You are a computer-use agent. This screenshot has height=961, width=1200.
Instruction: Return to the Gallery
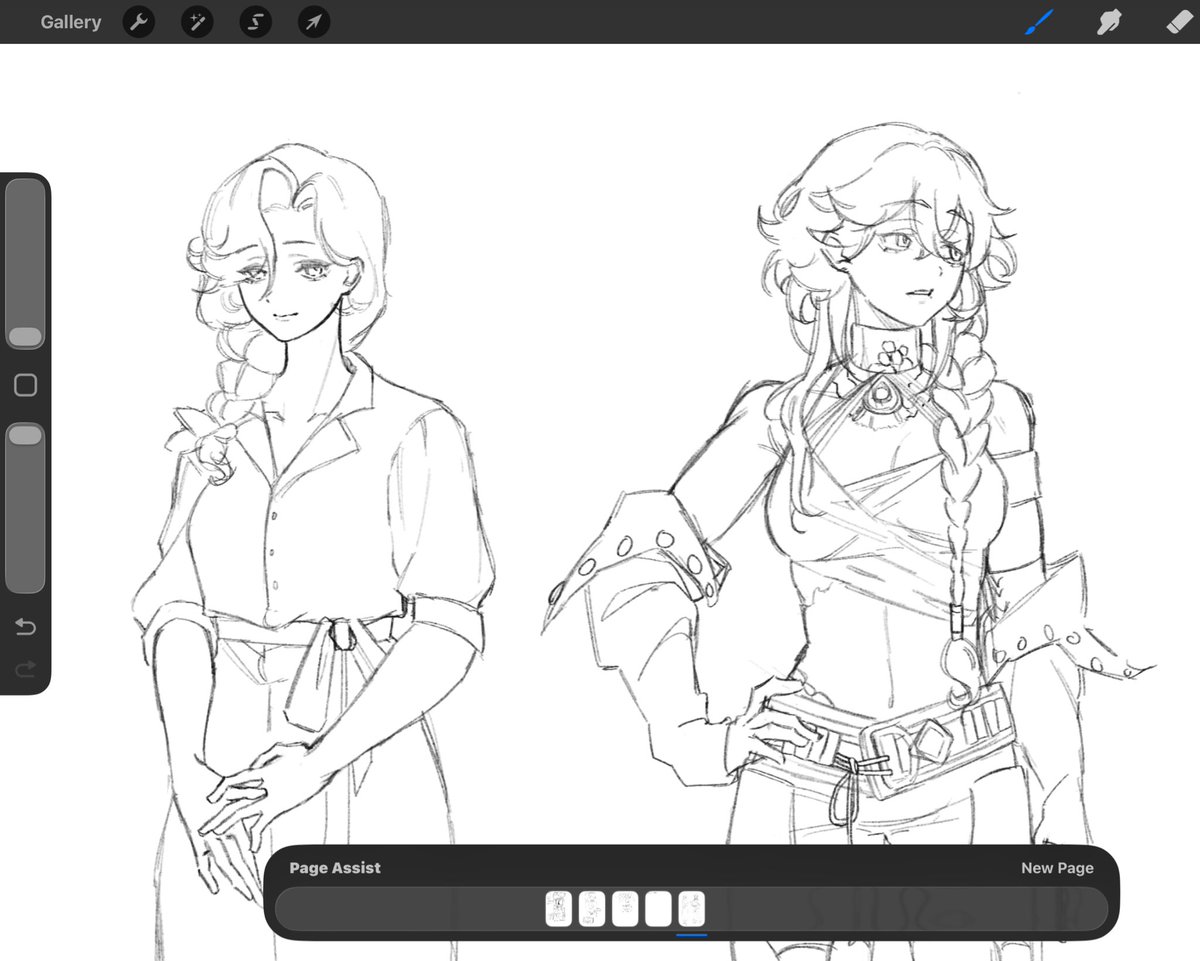(x=70, y=22)
